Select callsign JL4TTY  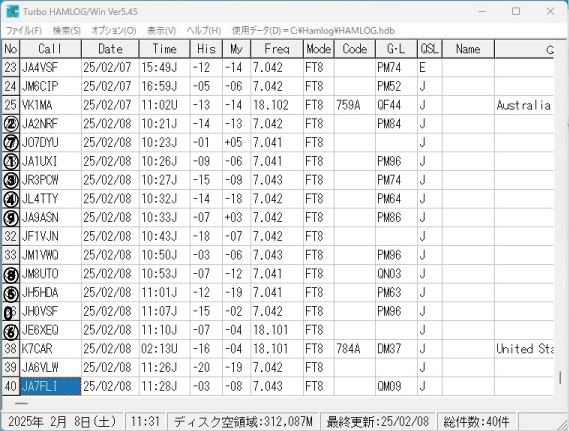pos(40,199)
